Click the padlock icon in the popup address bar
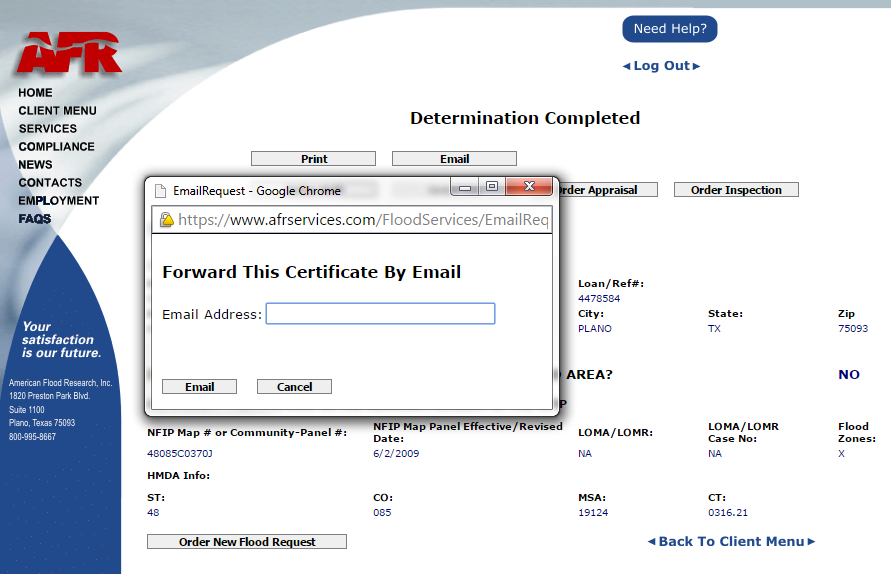The height and width of the screenshot is (574, 891). coord(166,220)
